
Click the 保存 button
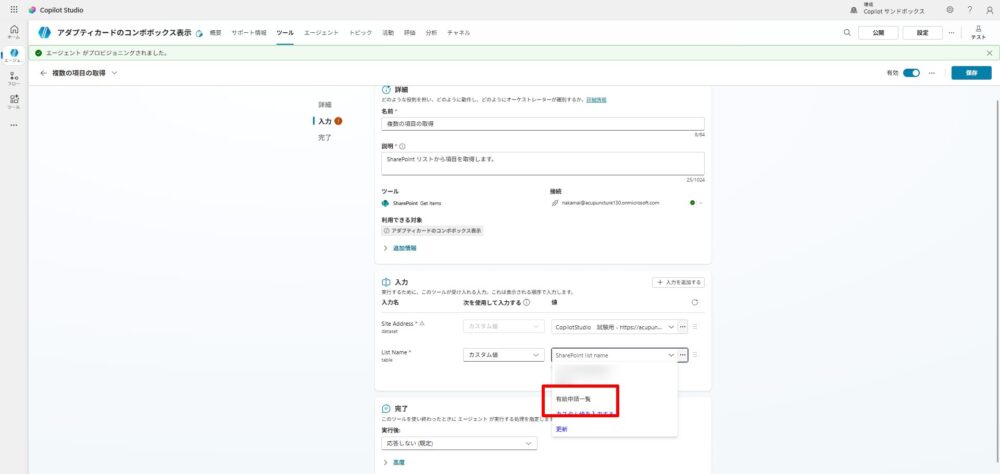pos(971,73)
